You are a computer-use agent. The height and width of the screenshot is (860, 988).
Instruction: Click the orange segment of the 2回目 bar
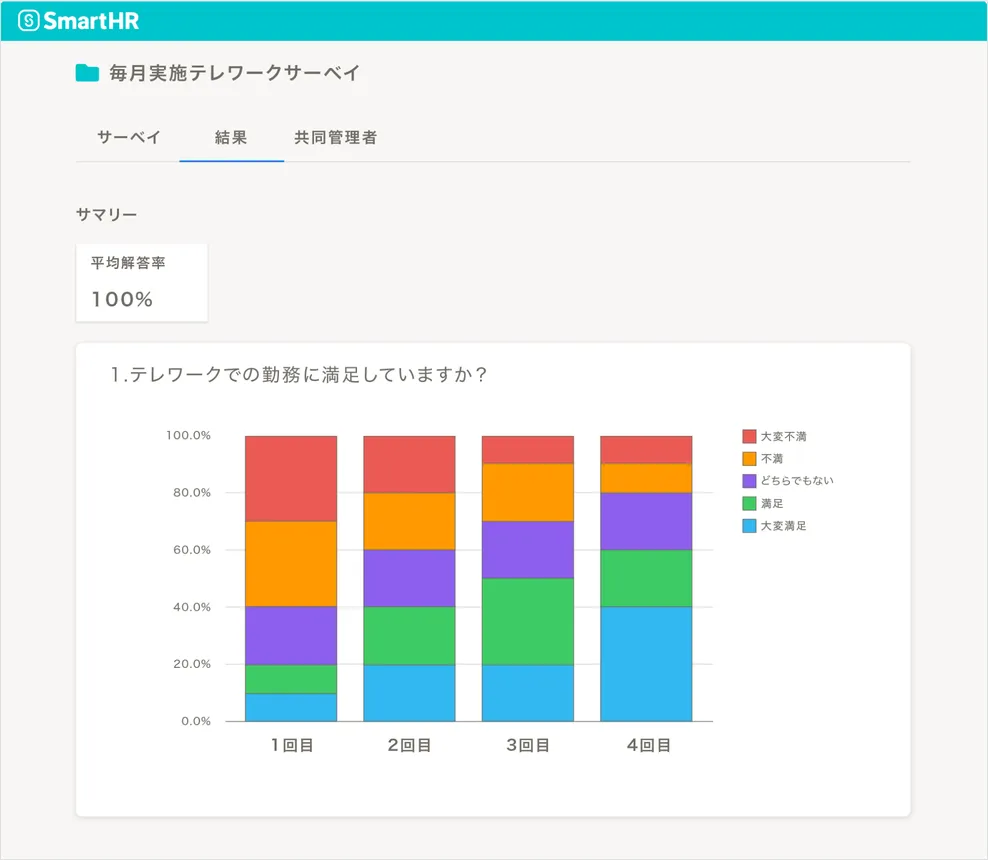tap(409, 518)
